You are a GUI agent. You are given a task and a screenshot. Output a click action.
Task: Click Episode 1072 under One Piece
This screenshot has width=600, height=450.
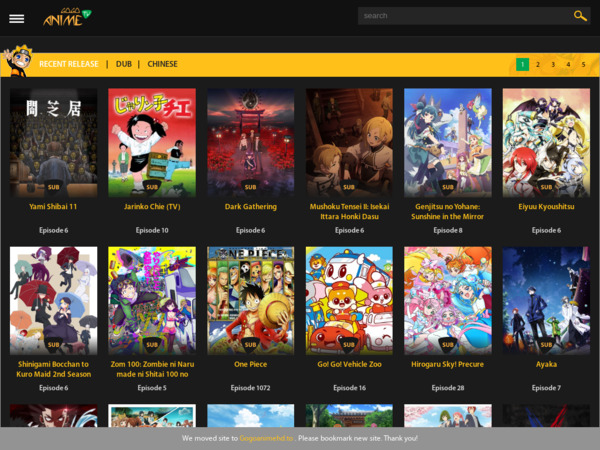(x=250, y=388)
